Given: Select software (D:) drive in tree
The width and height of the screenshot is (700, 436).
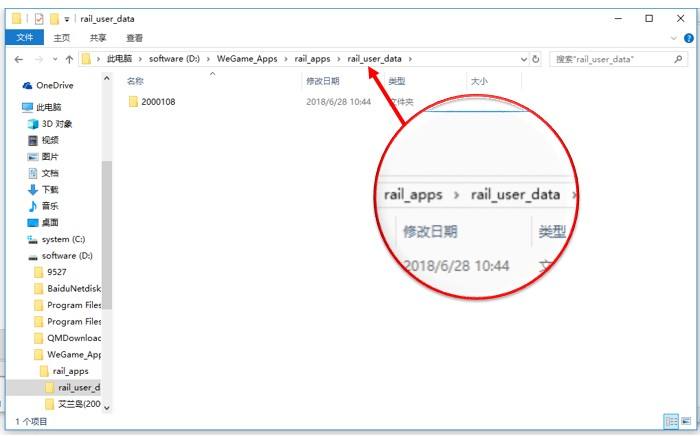Looking at the screenshot, I should pyautogui.click(x=67, y=256).
